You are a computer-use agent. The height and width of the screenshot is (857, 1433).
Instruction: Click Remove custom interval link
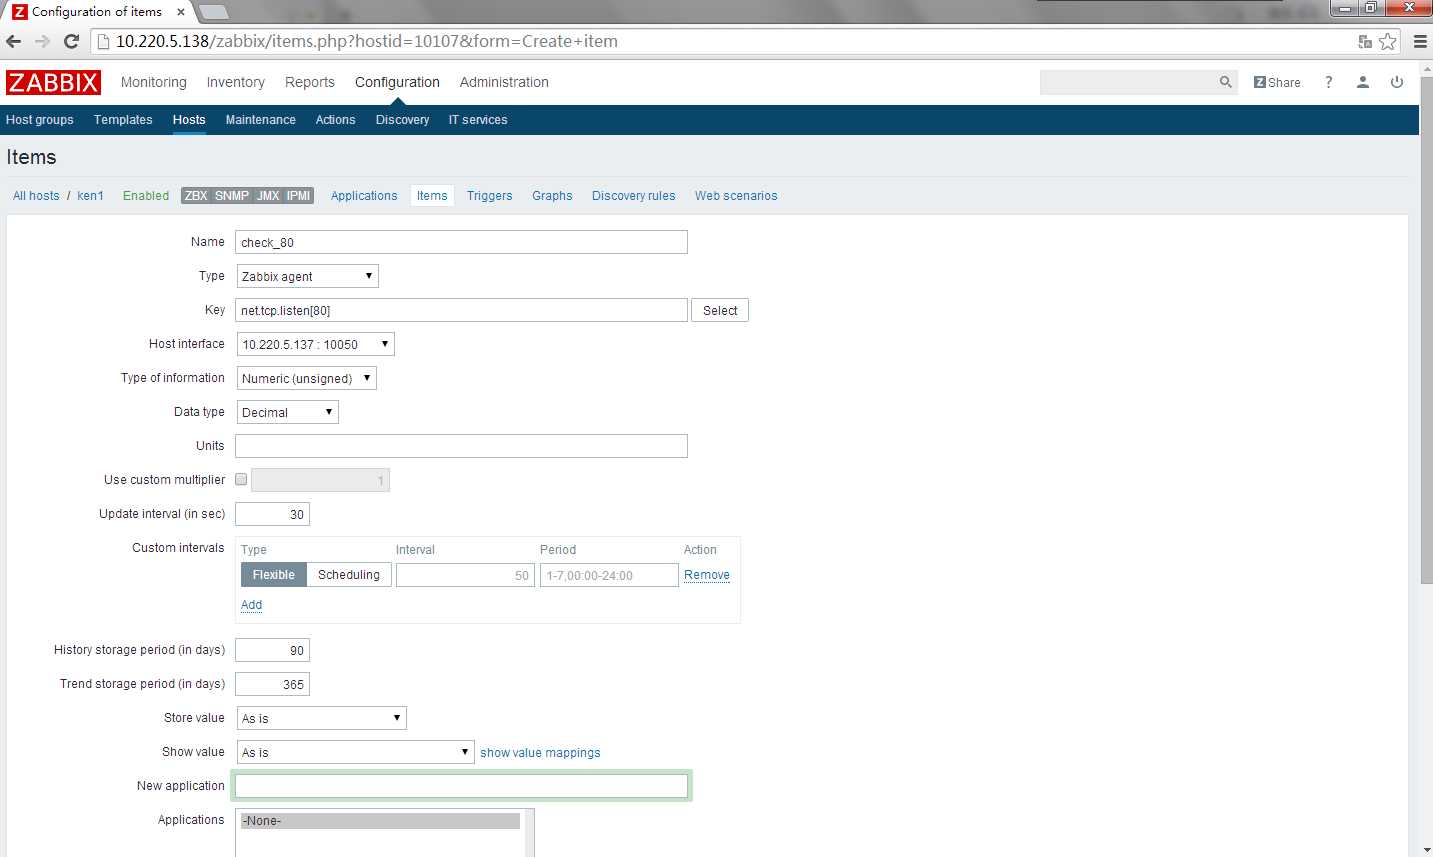point(707,575)
